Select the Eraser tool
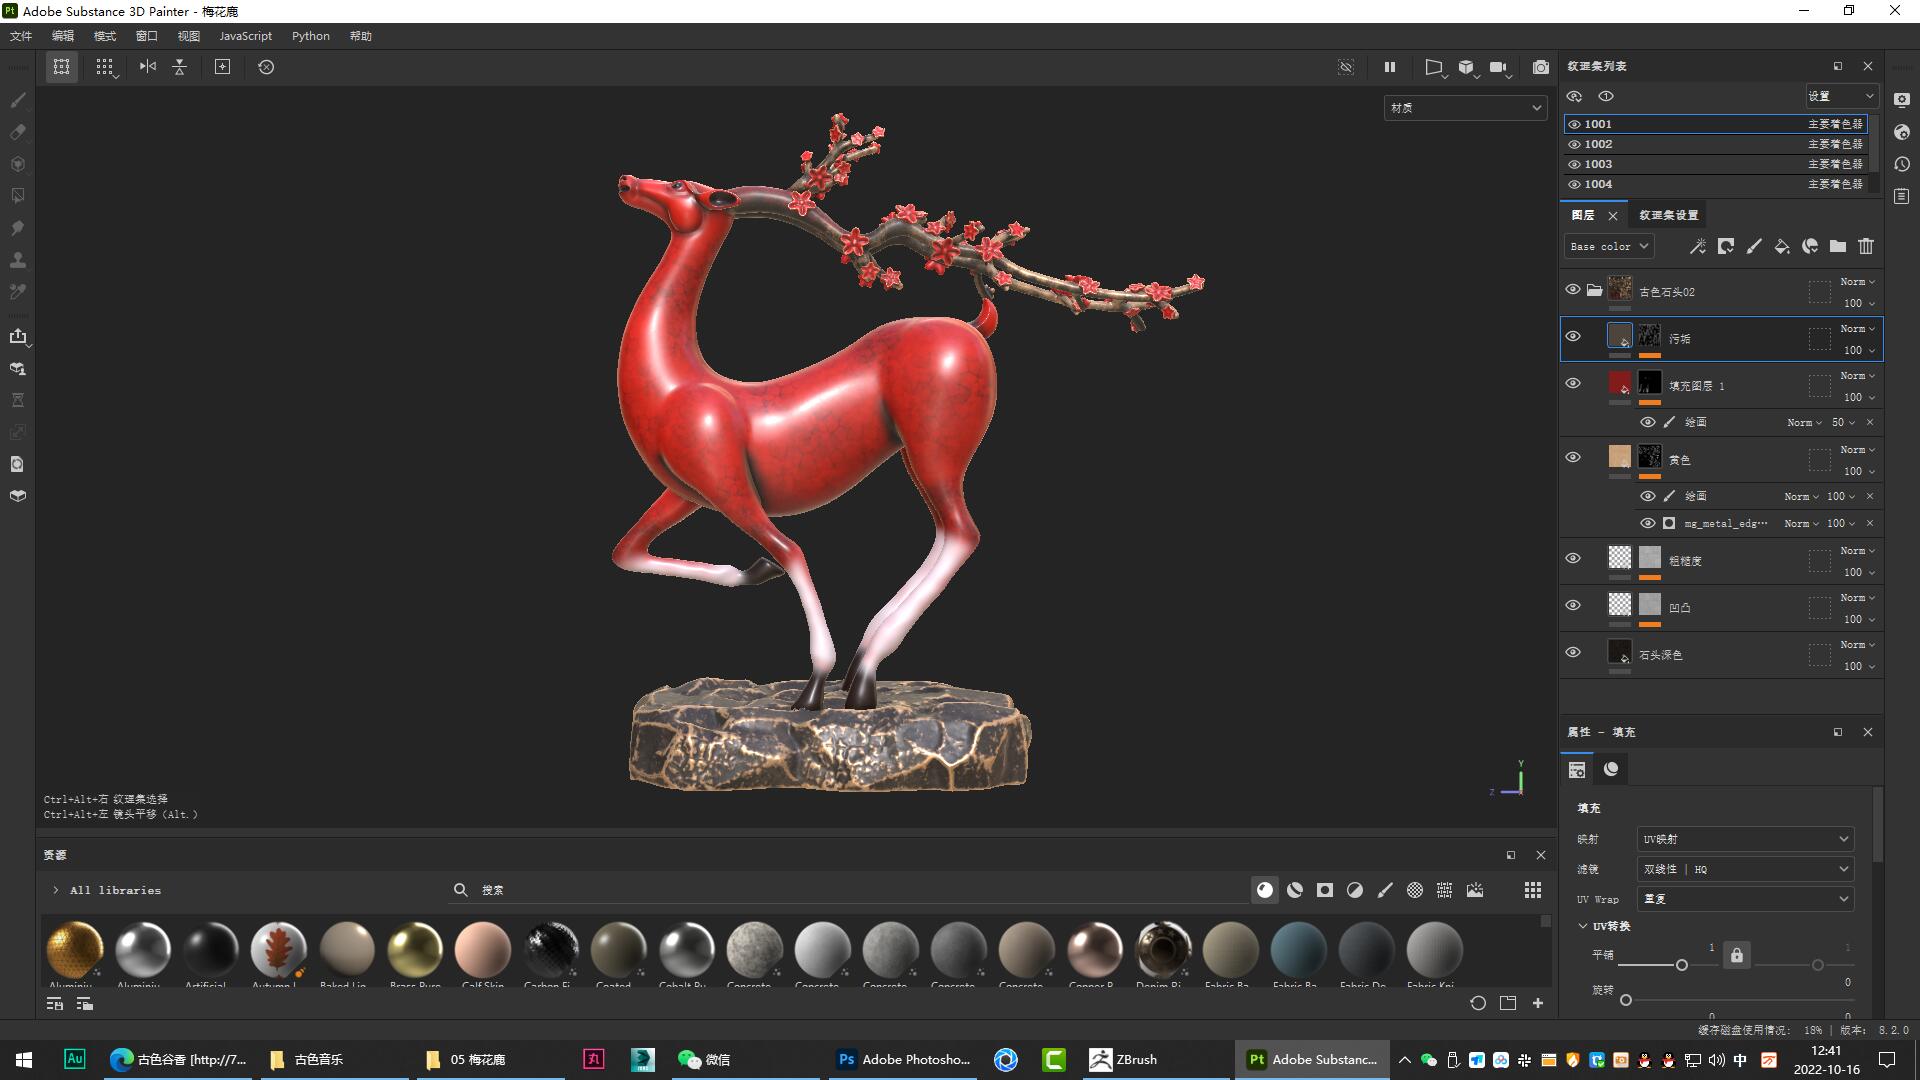 (17, 132)
